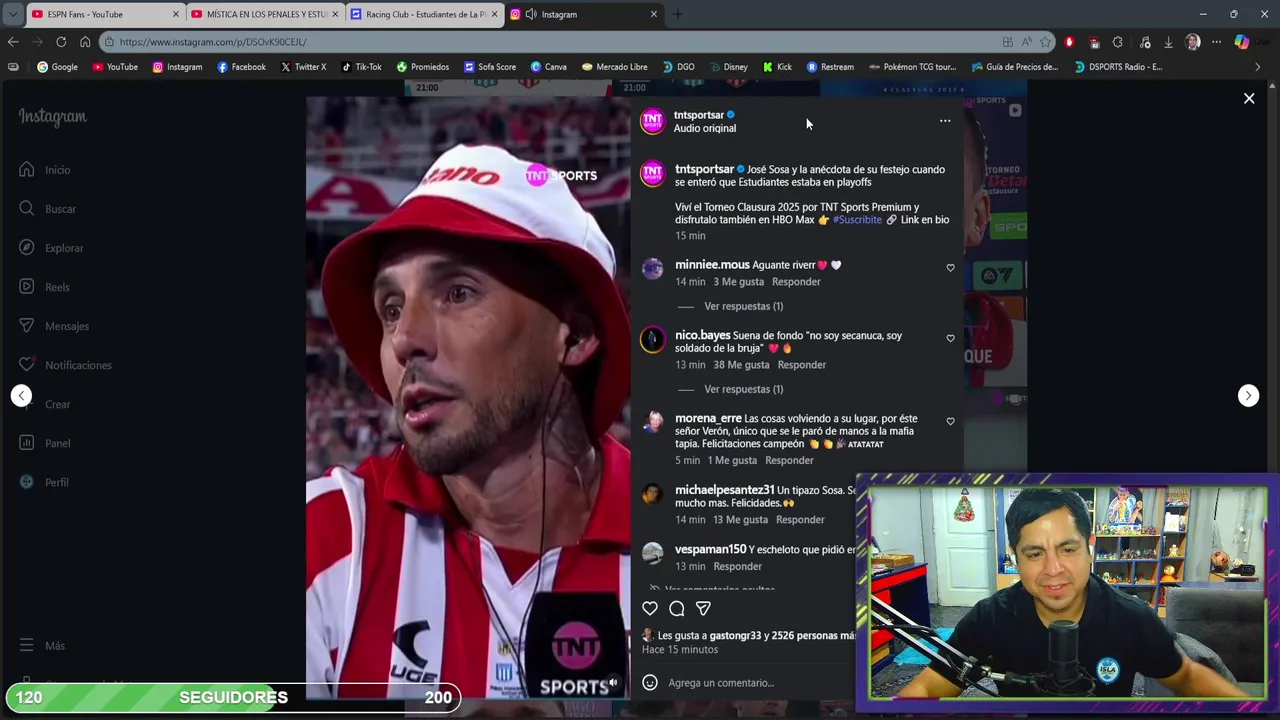The width and height of the screenshot is (1280, 720).
Task: Like minniee.mous's comment
Action: pos(950,268)
